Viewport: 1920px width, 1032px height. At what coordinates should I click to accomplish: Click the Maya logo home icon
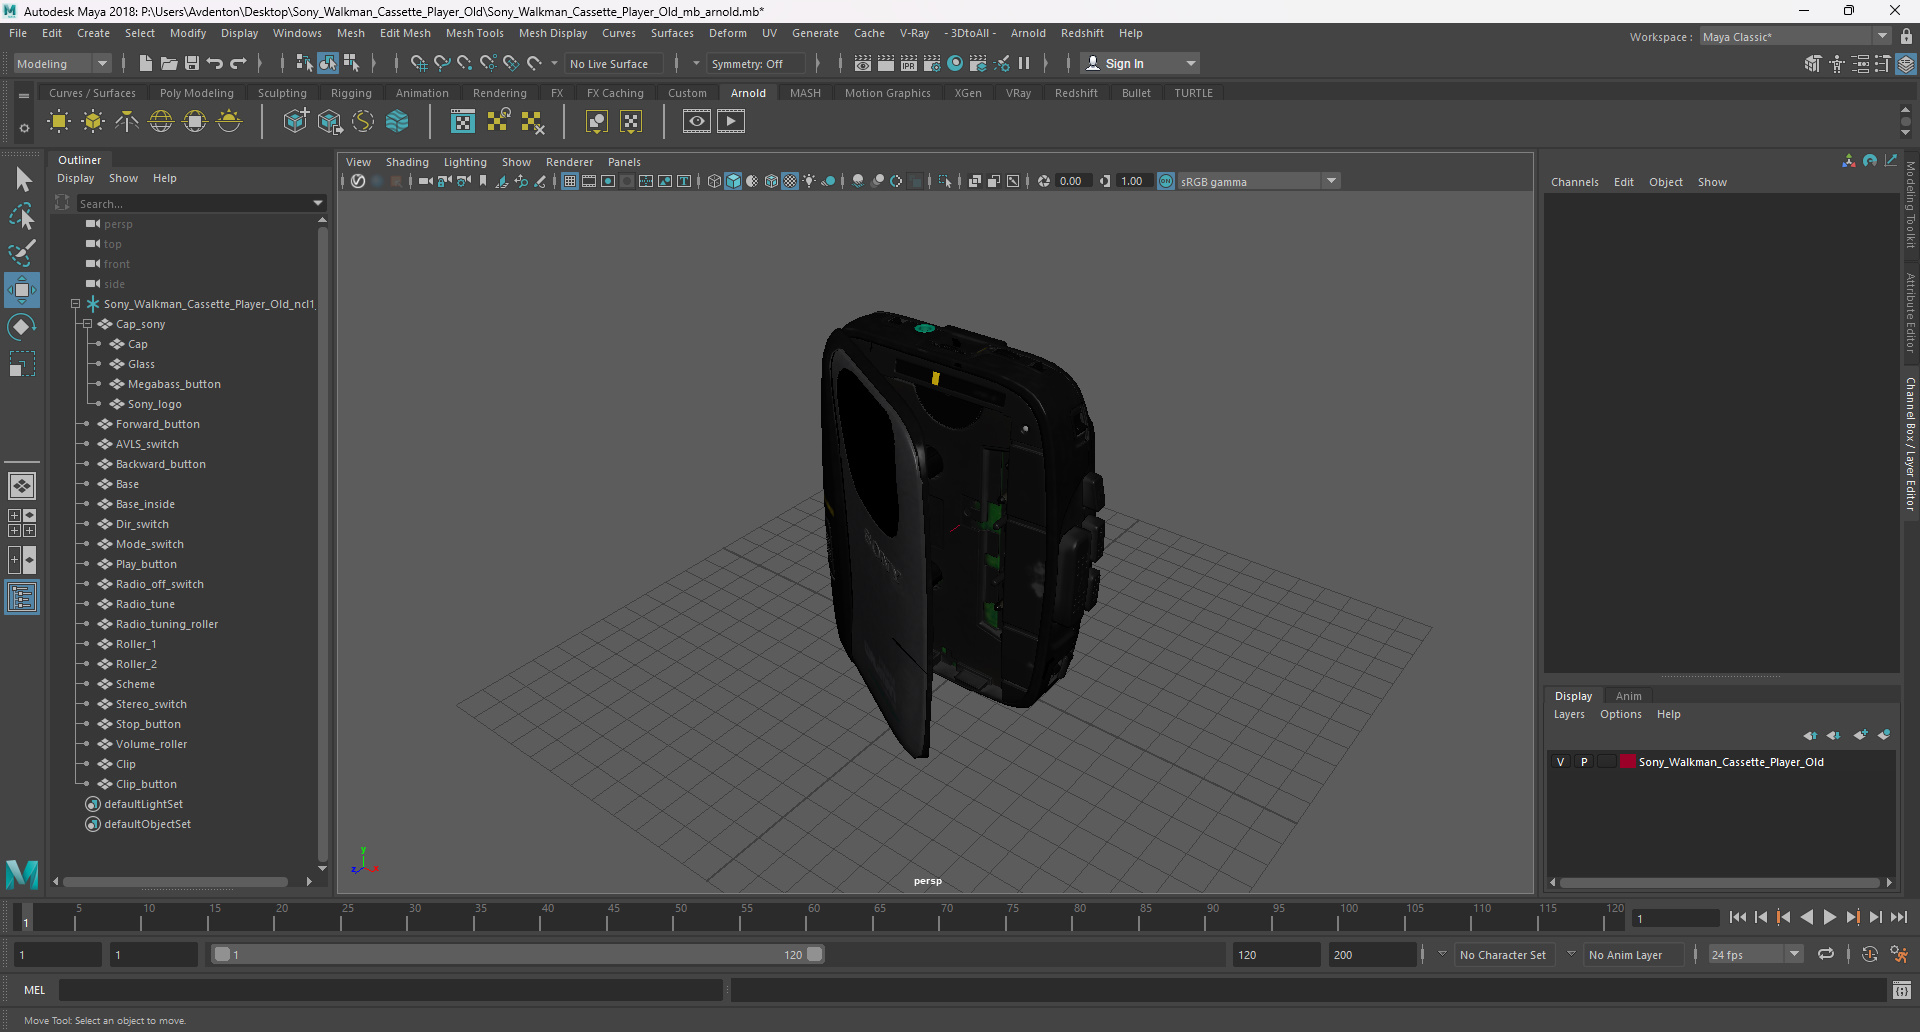click(22, 875)
